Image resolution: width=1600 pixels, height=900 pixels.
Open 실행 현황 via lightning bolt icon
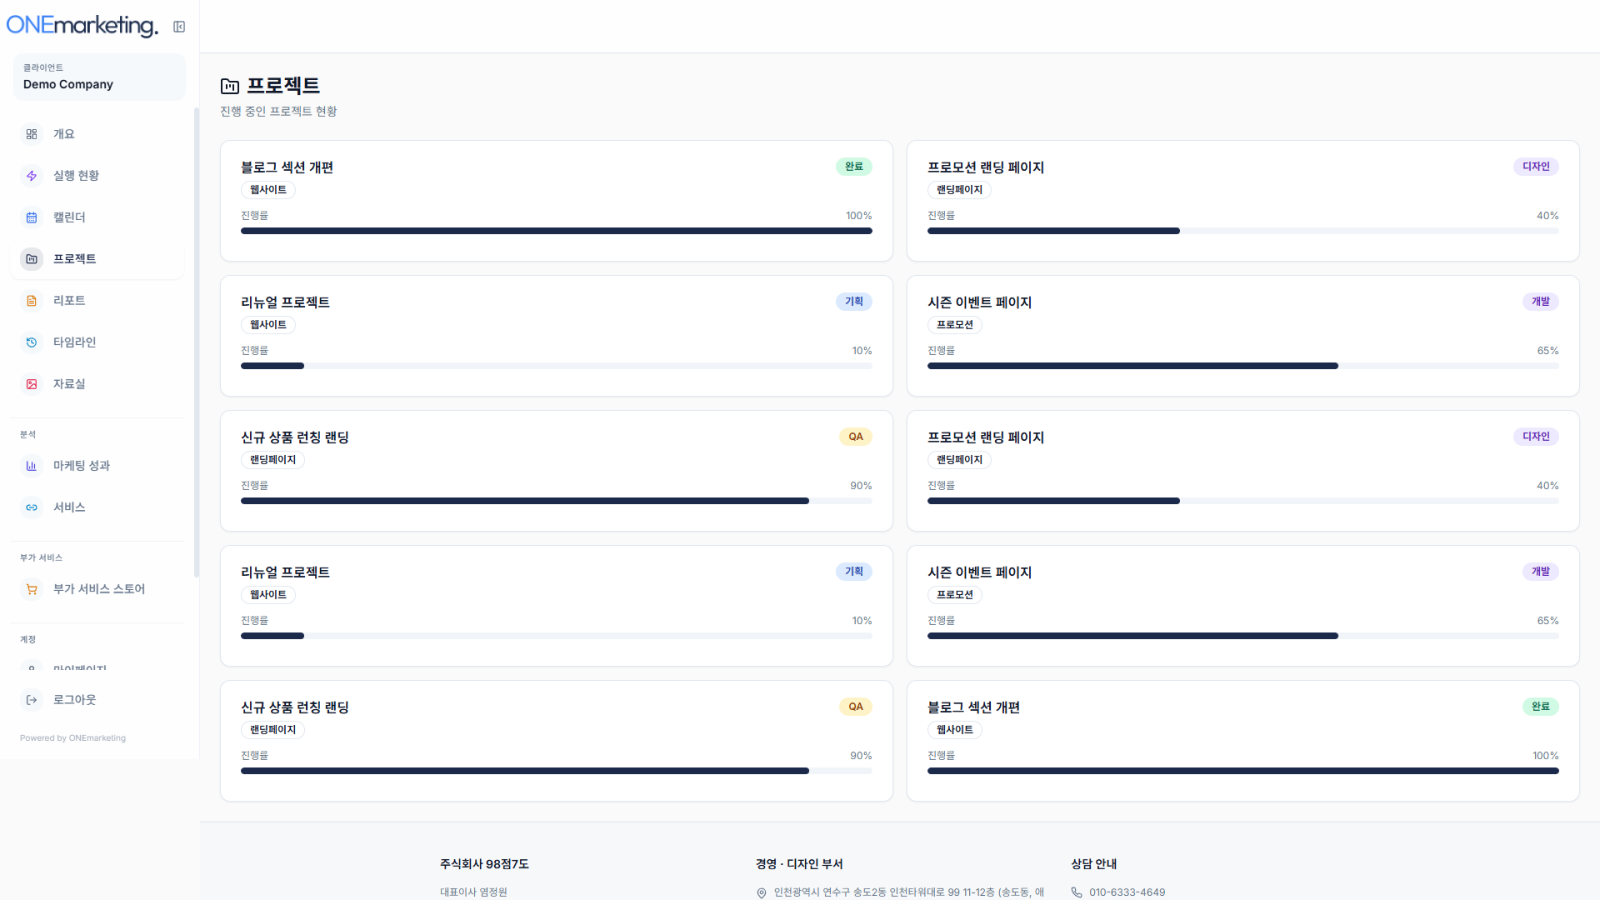point(32,176)
